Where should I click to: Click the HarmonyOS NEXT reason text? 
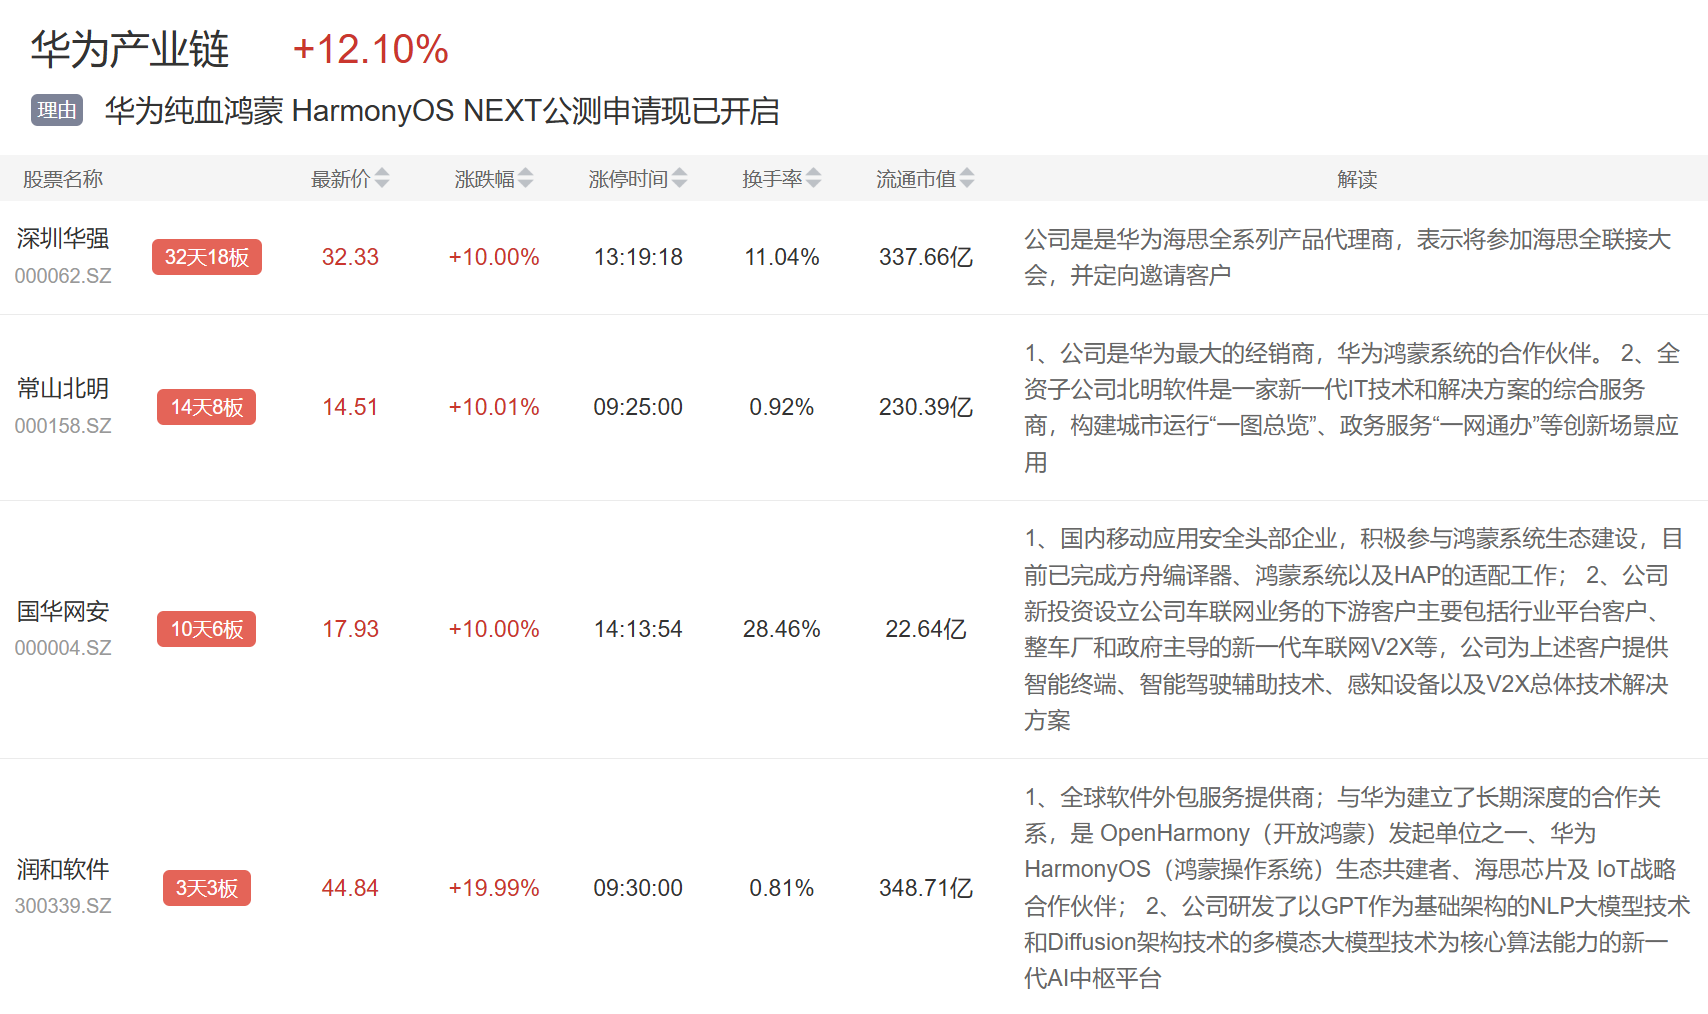point(441,110)
